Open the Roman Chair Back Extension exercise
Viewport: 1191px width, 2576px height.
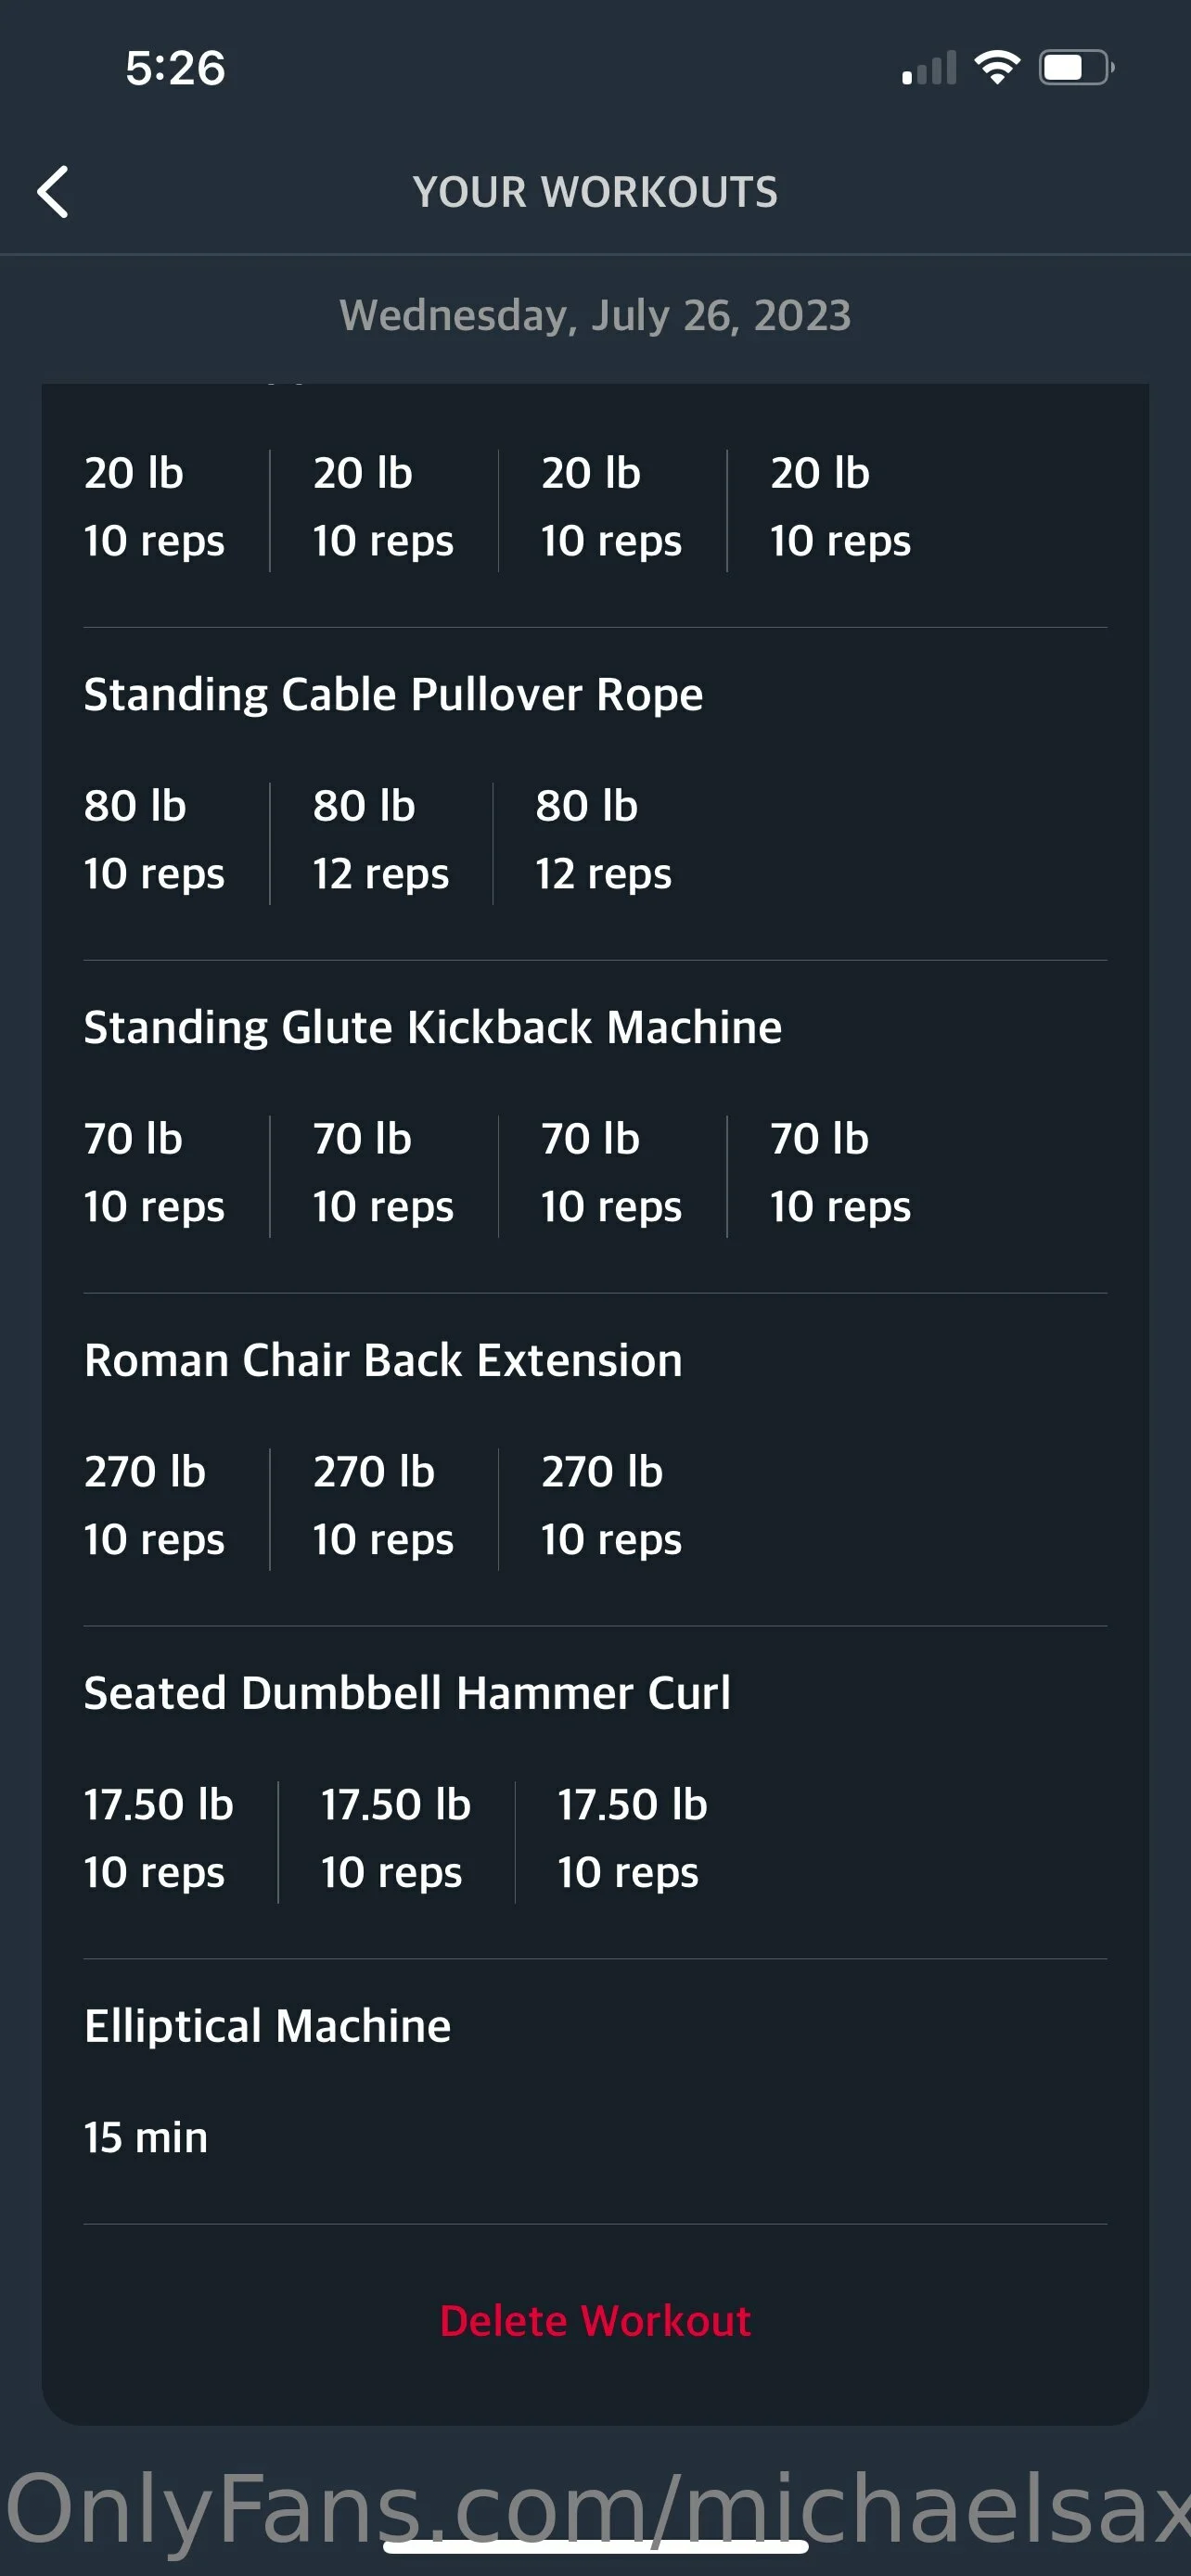pyautogui.click(x=383, y=1360)
